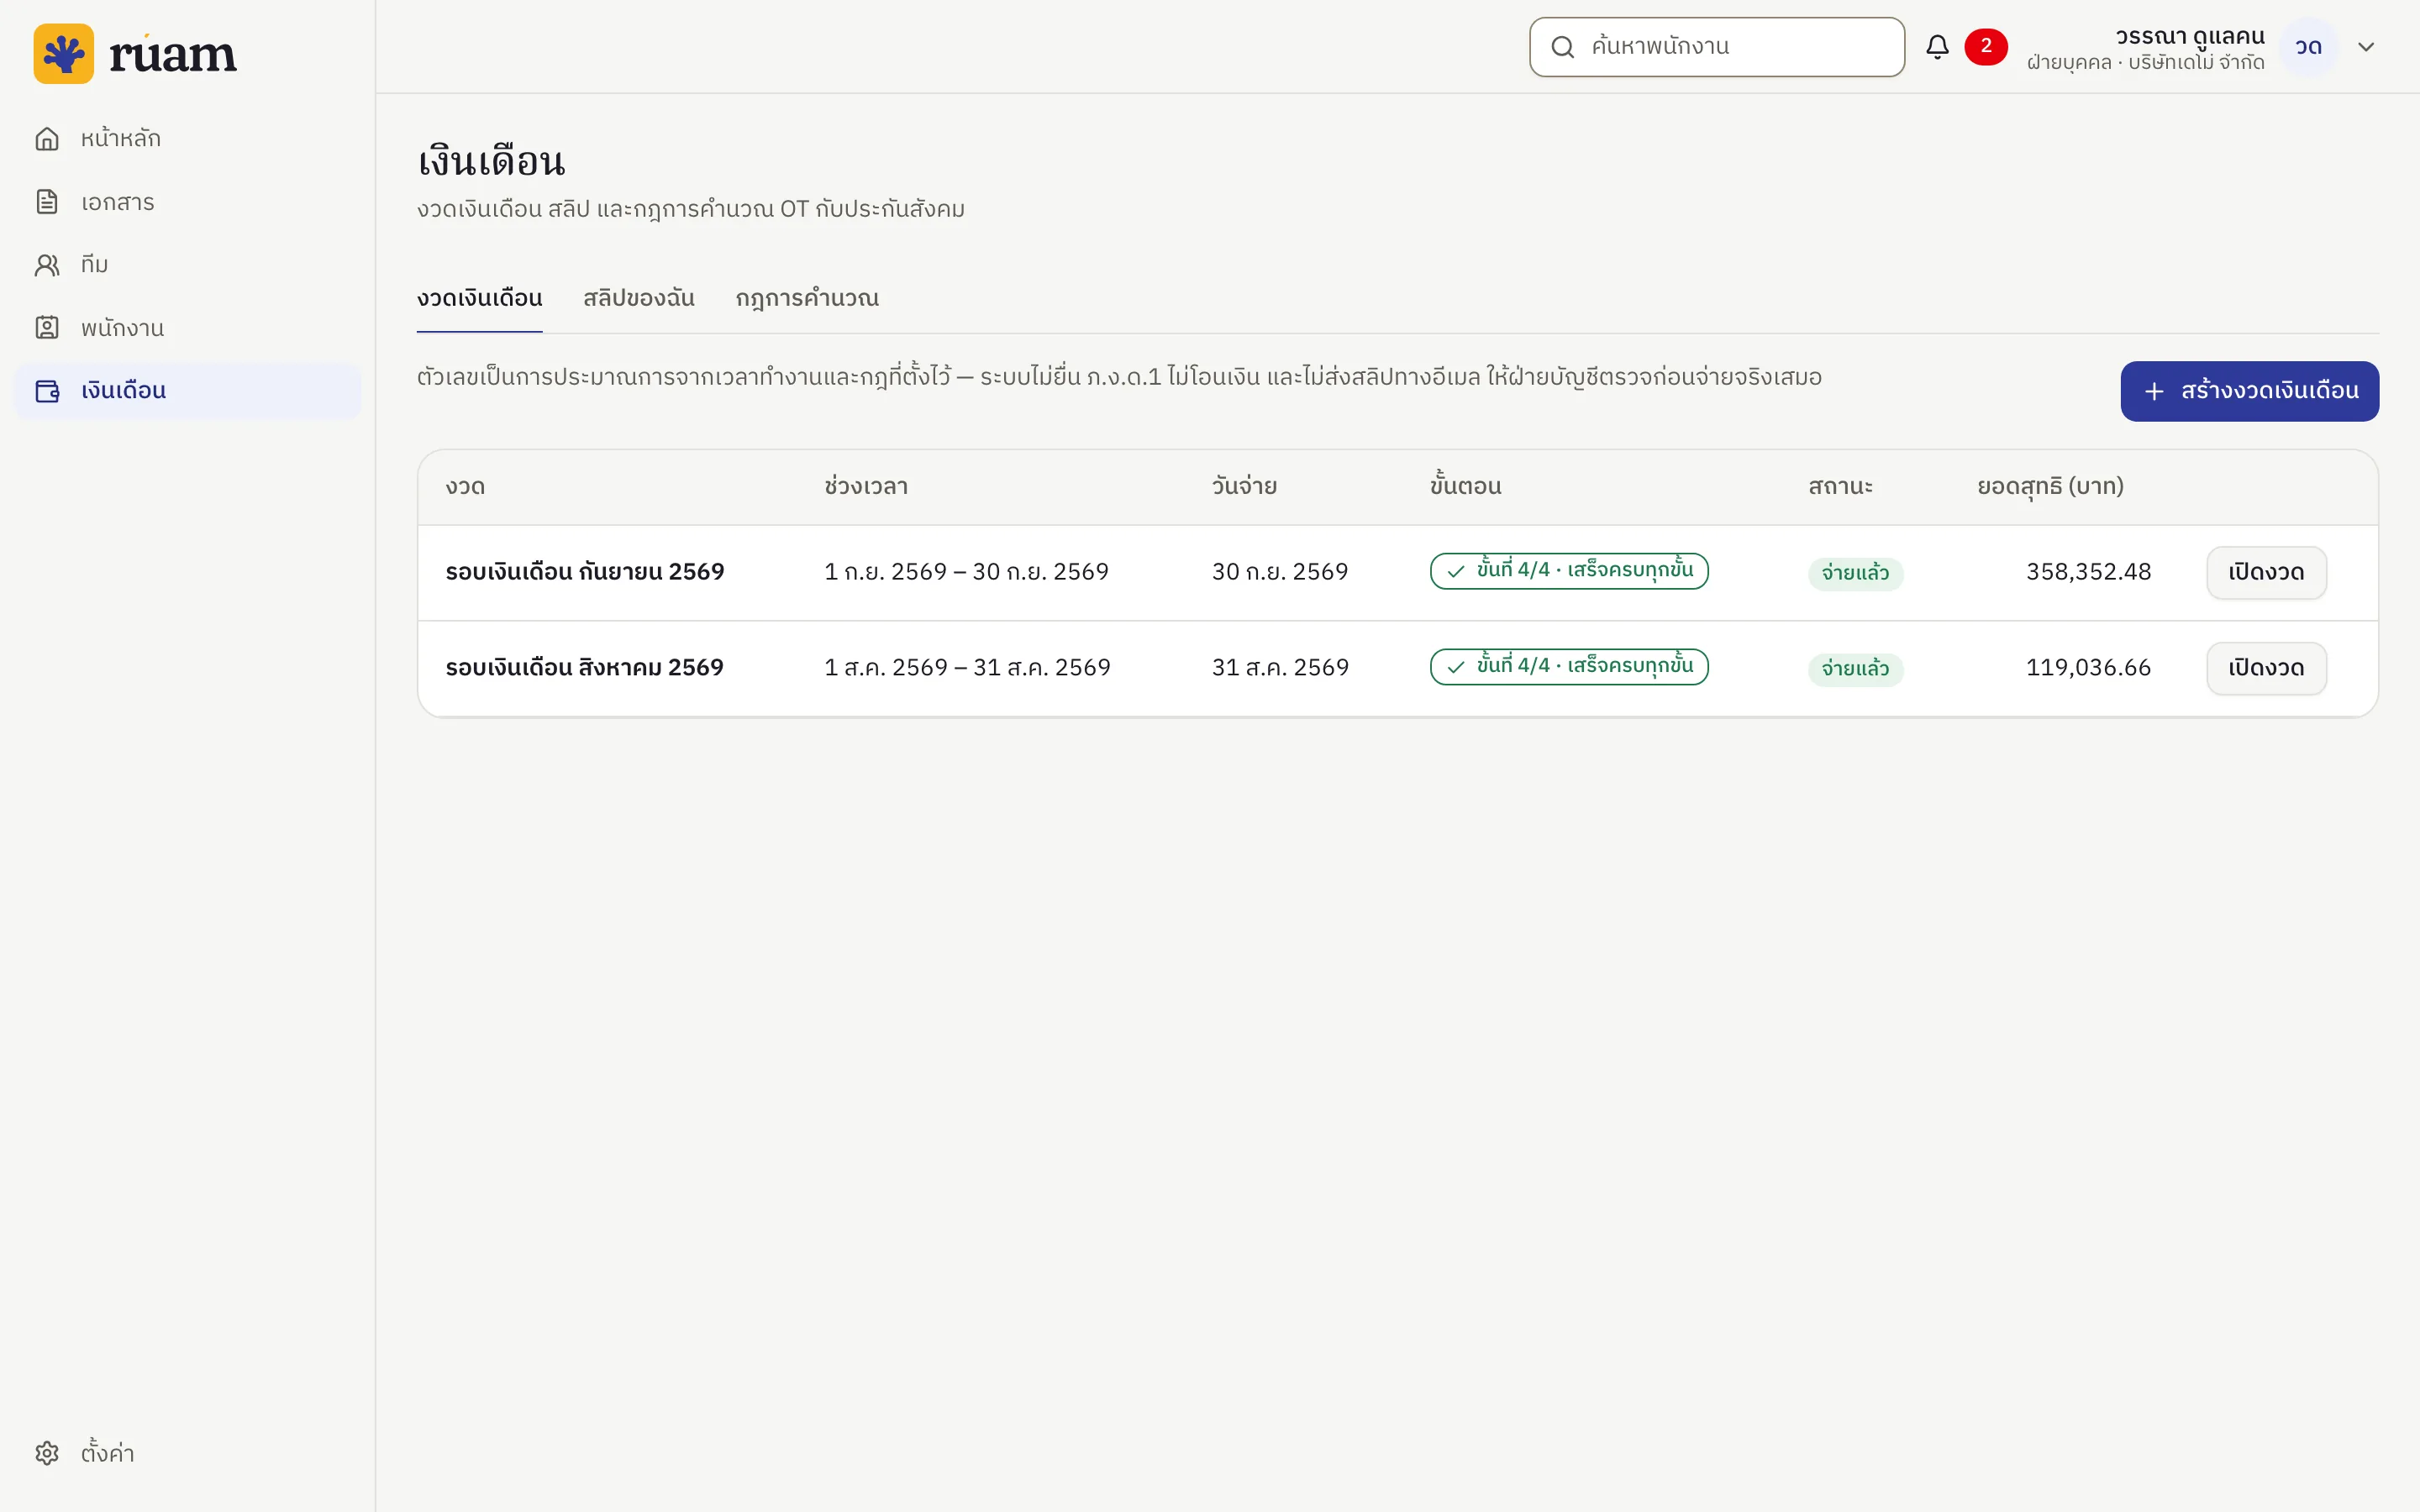
Task: Open หน้าหลัก home icon in sidebar
Action: point(47,139)
